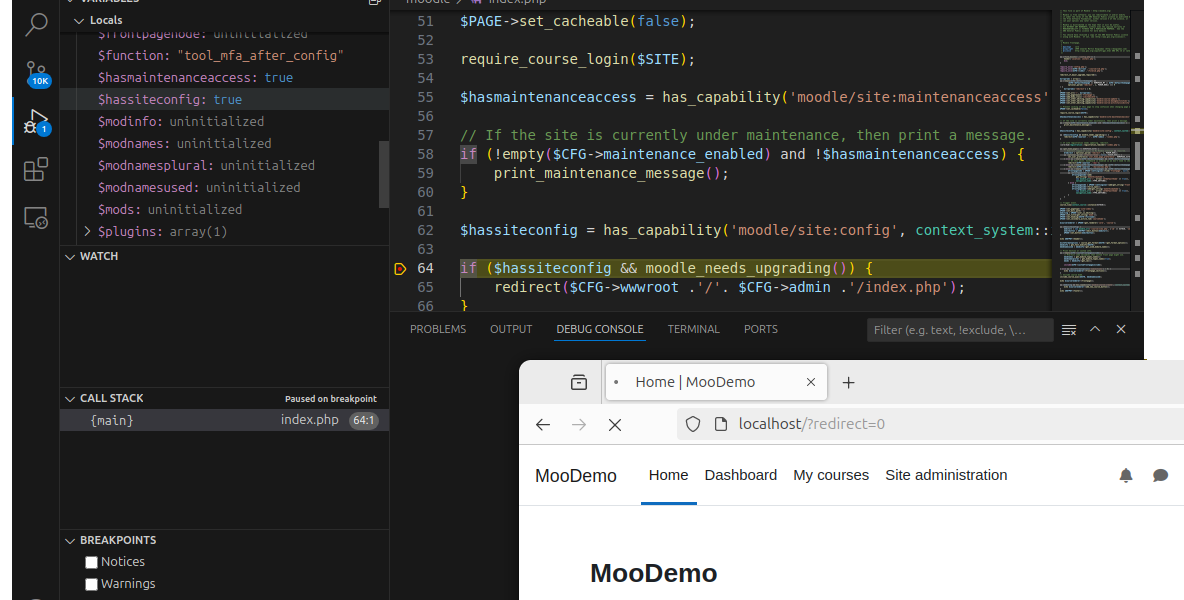Select the Home | MooDemo browser tab
Image resolution: width=1184 pixels, height=600 pixels.
(x=717, y=382)
